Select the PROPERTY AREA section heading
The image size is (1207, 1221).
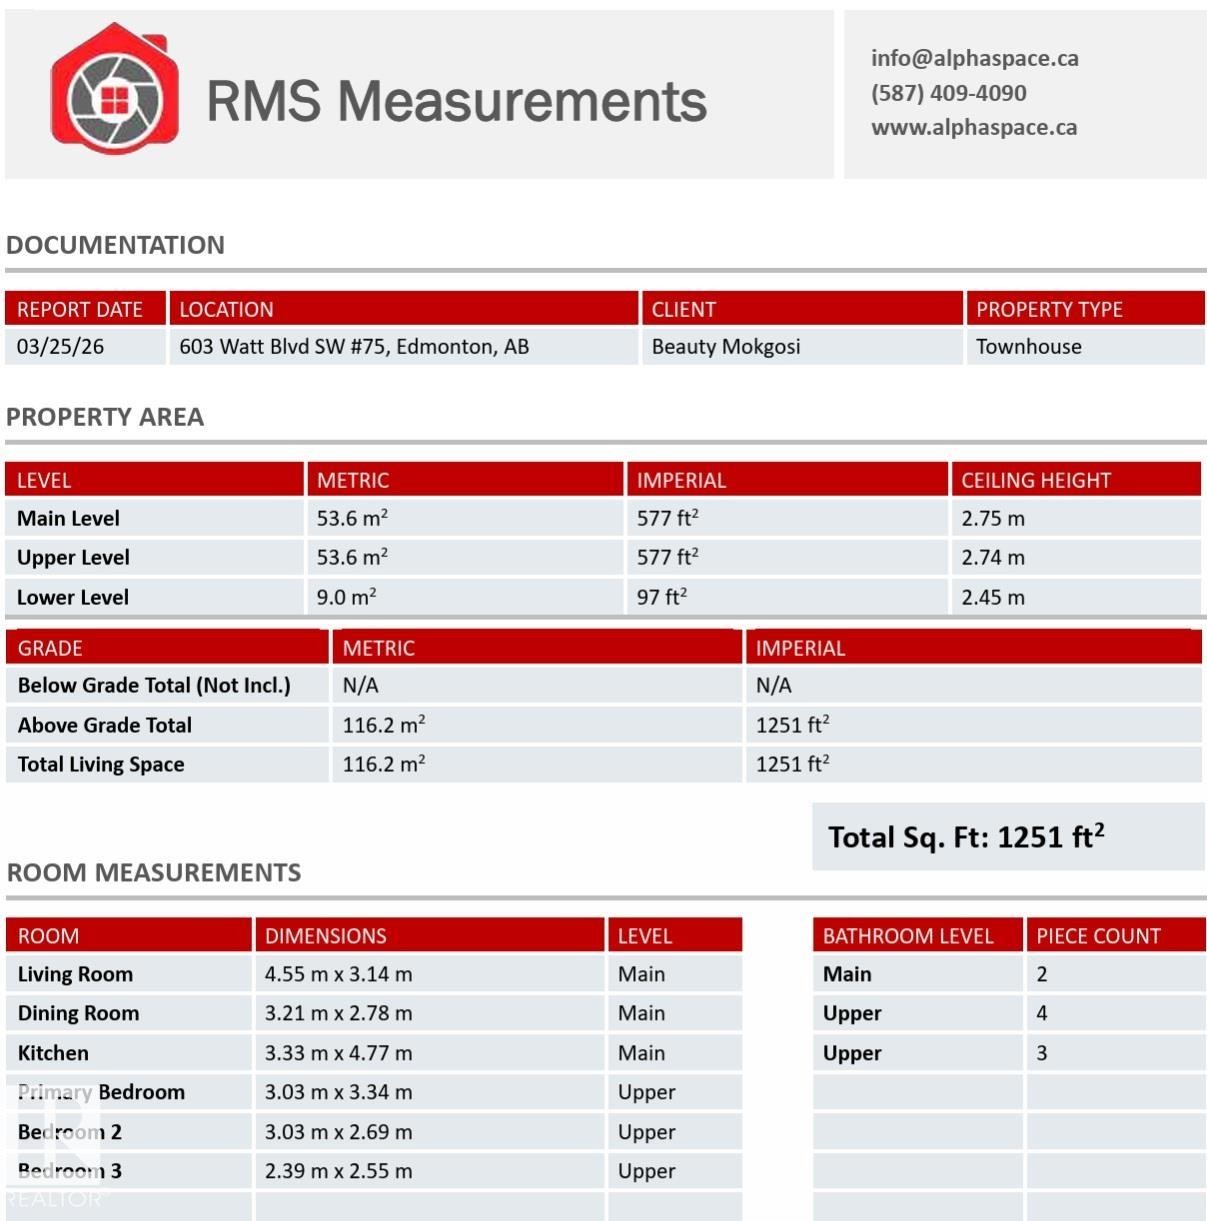point(104,416)
